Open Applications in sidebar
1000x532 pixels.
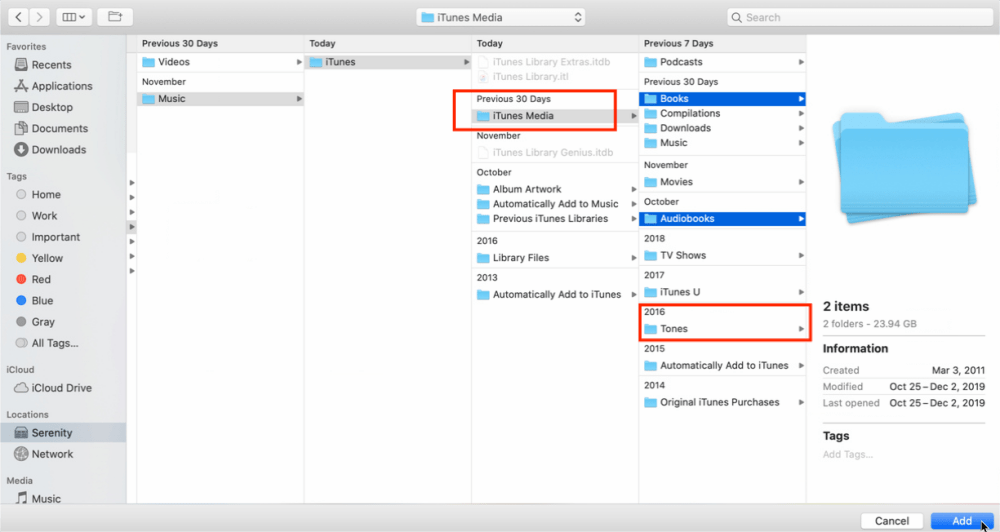click(x=61, y=86)
